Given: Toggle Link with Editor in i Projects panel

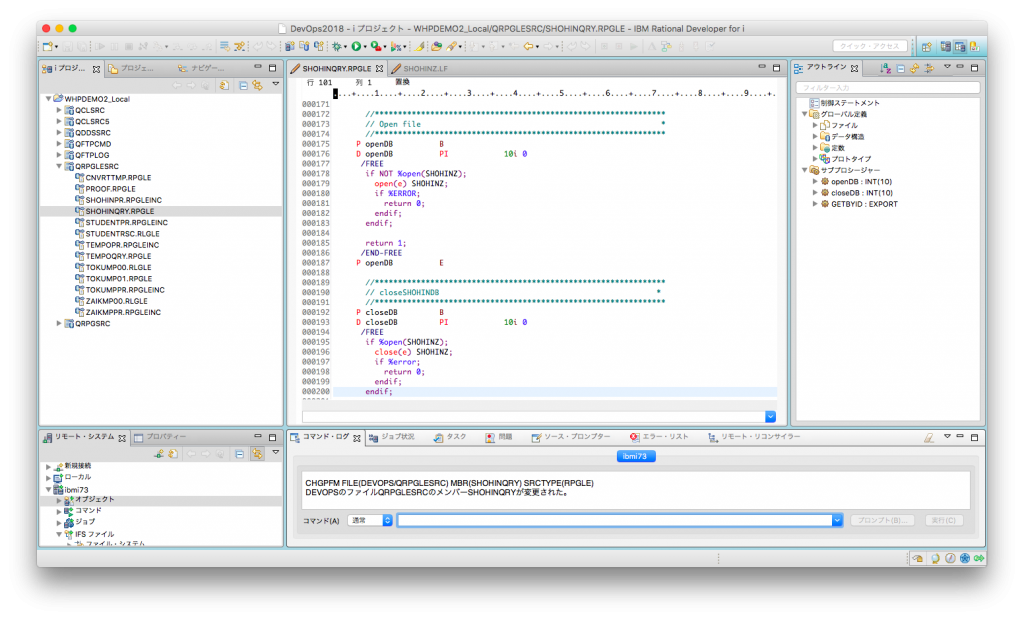Looking at the screenshot, I should [x=257, y=86].
